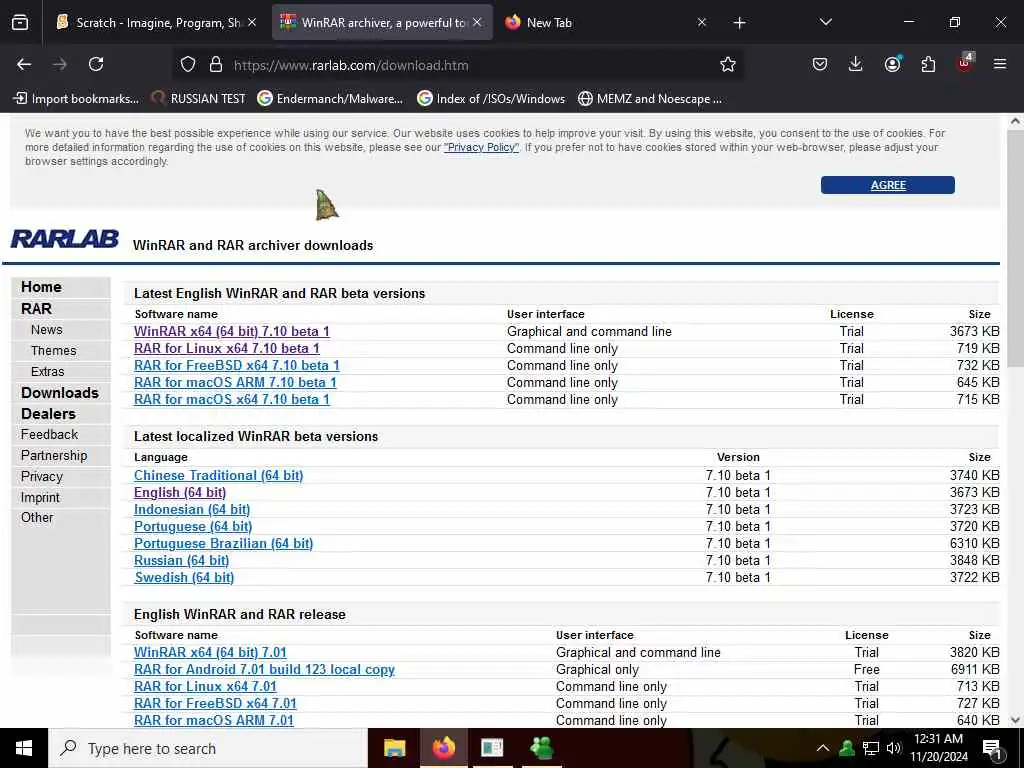This screenshot has height=768, width=1024.
Task: Open Other sidebar item
Action: click(37, 517)
